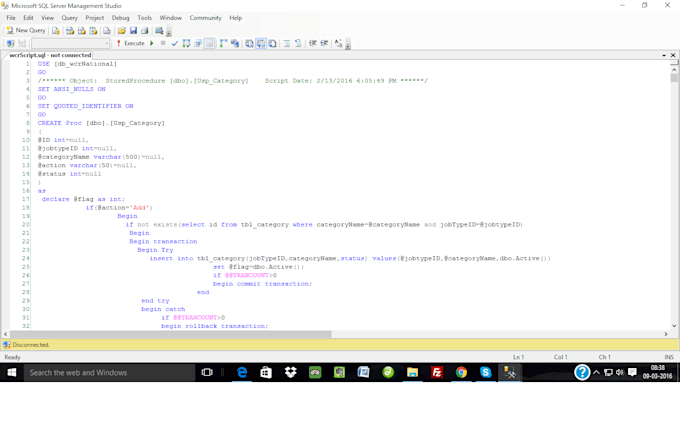Increase the line indent

[324, 43]
